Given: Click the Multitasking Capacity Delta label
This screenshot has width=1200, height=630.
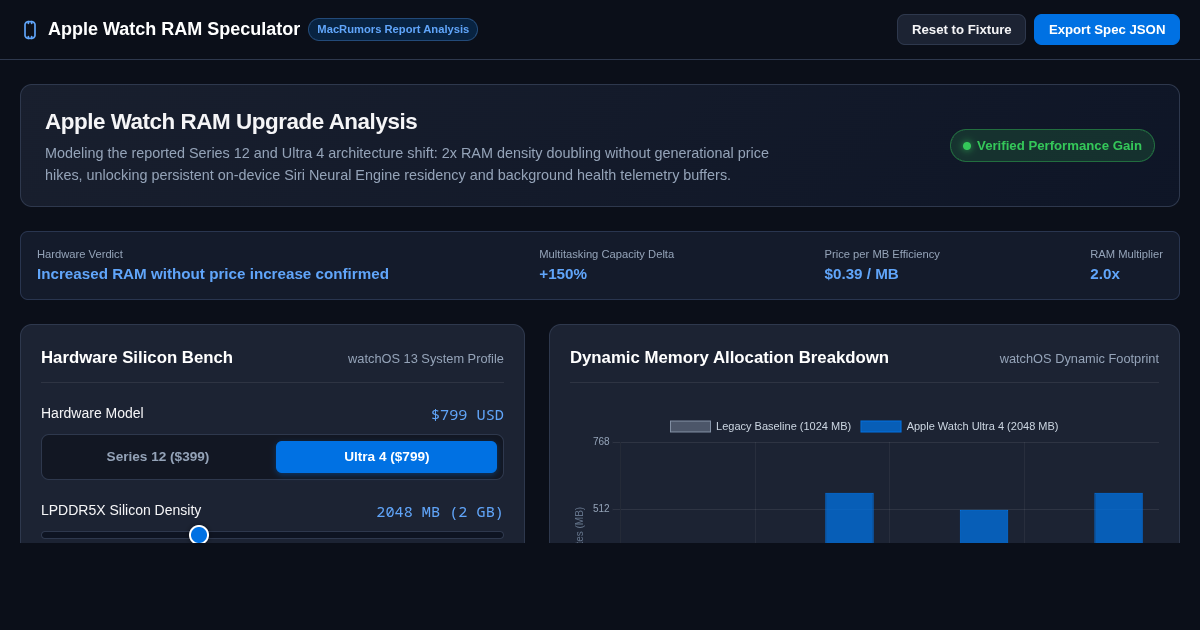Looking at the screenshot, I should pos(606,254).
